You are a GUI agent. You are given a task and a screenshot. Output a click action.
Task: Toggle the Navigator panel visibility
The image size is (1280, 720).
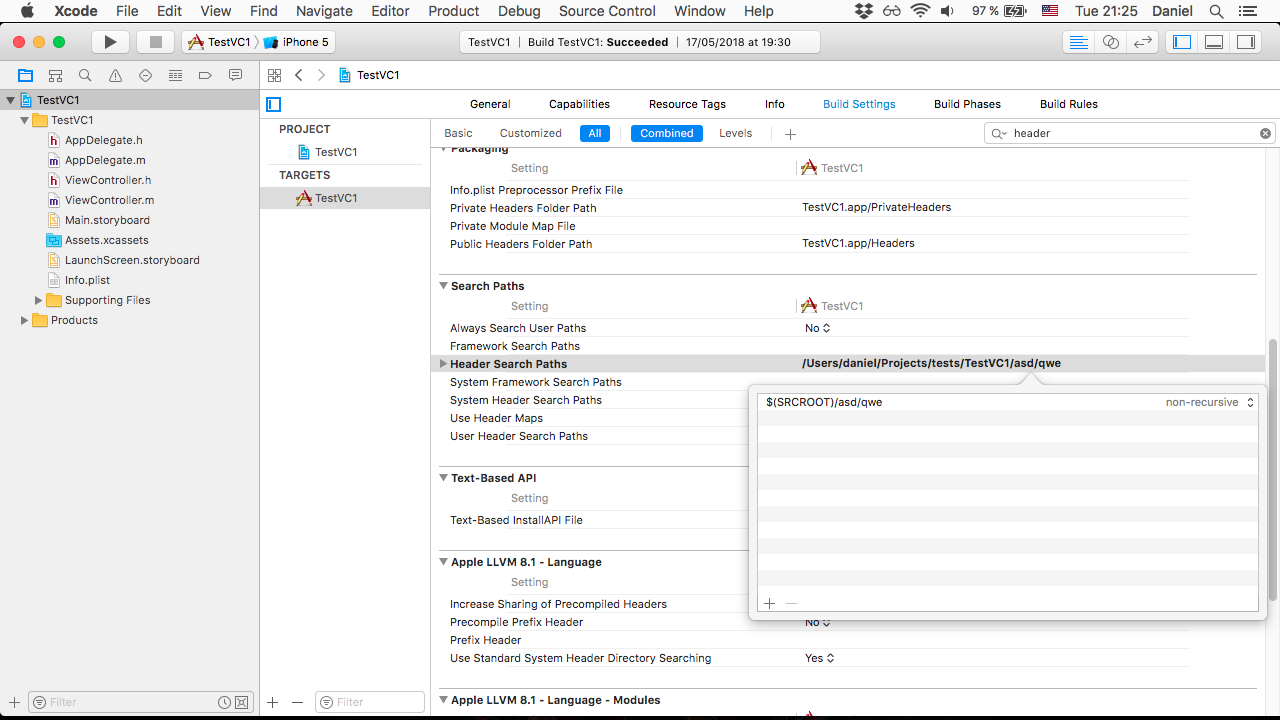(x=1182, y=42)
